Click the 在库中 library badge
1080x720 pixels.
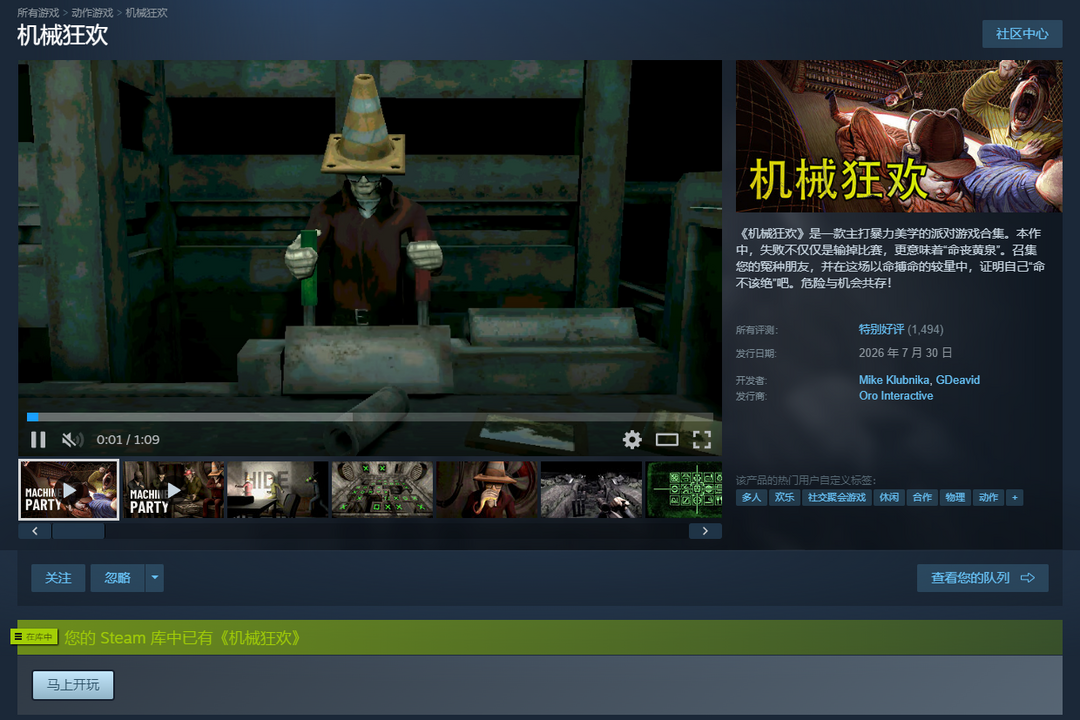point(34,637)
